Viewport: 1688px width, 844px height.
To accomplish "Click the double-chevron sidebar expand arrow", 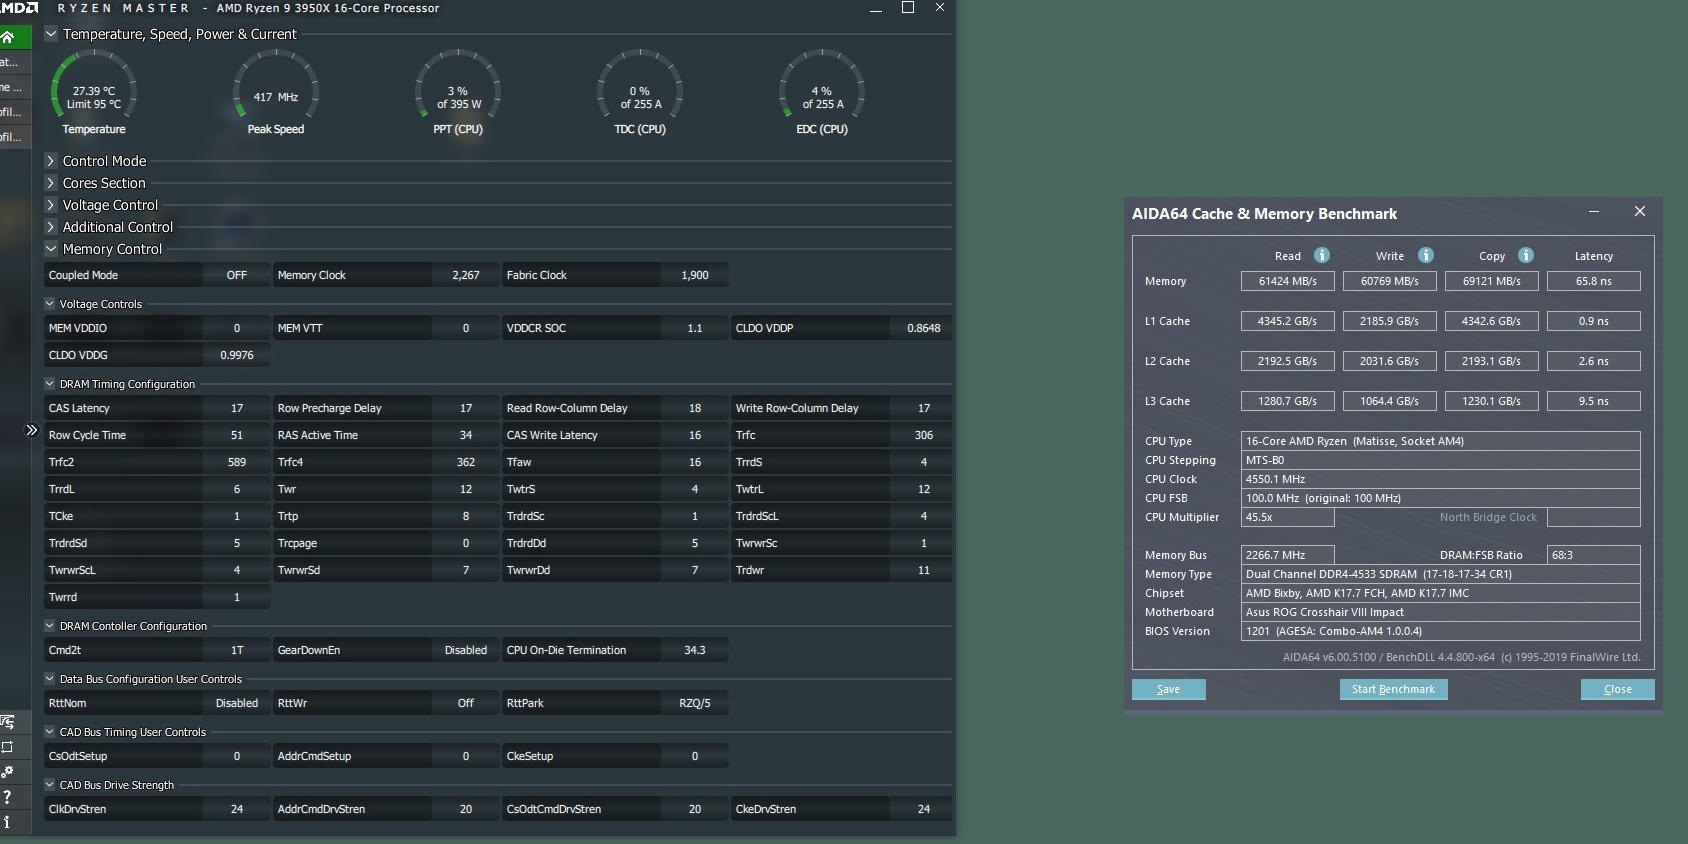I will pyautogui.click(x=31, y=430).
